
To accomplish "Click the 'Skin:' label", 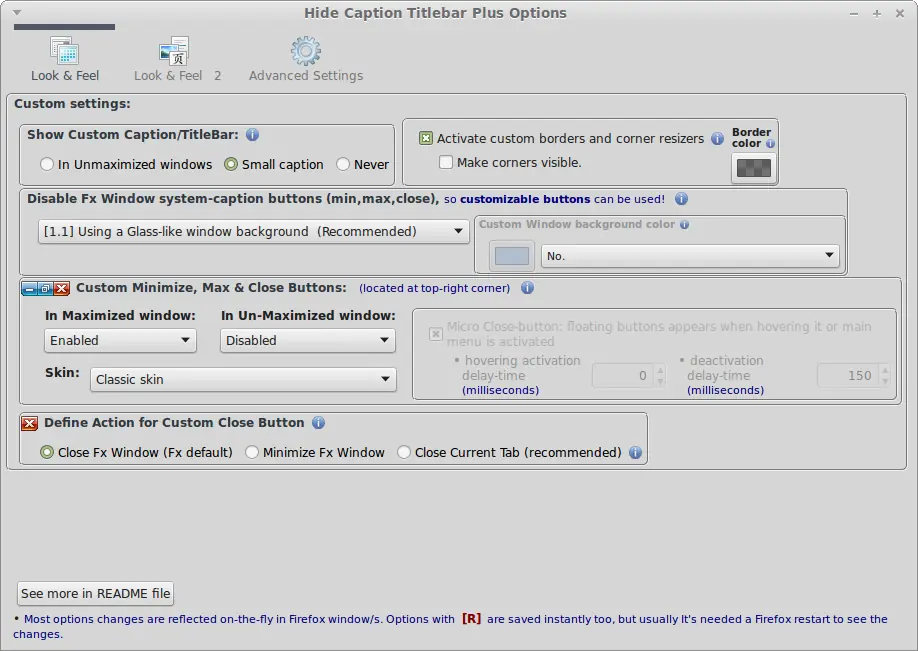I will [62, 372].
